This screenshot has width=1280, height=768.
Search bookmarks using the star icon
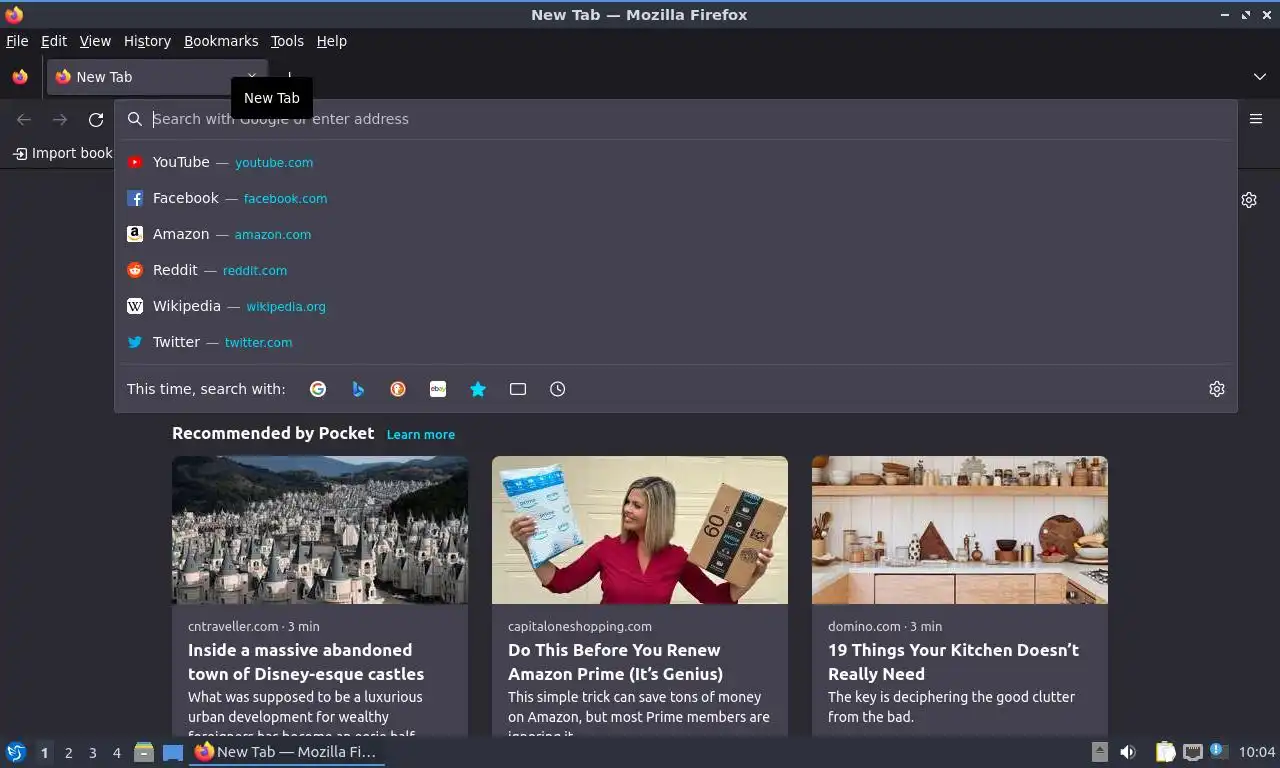pyautogui.click(x=478, y=389)
